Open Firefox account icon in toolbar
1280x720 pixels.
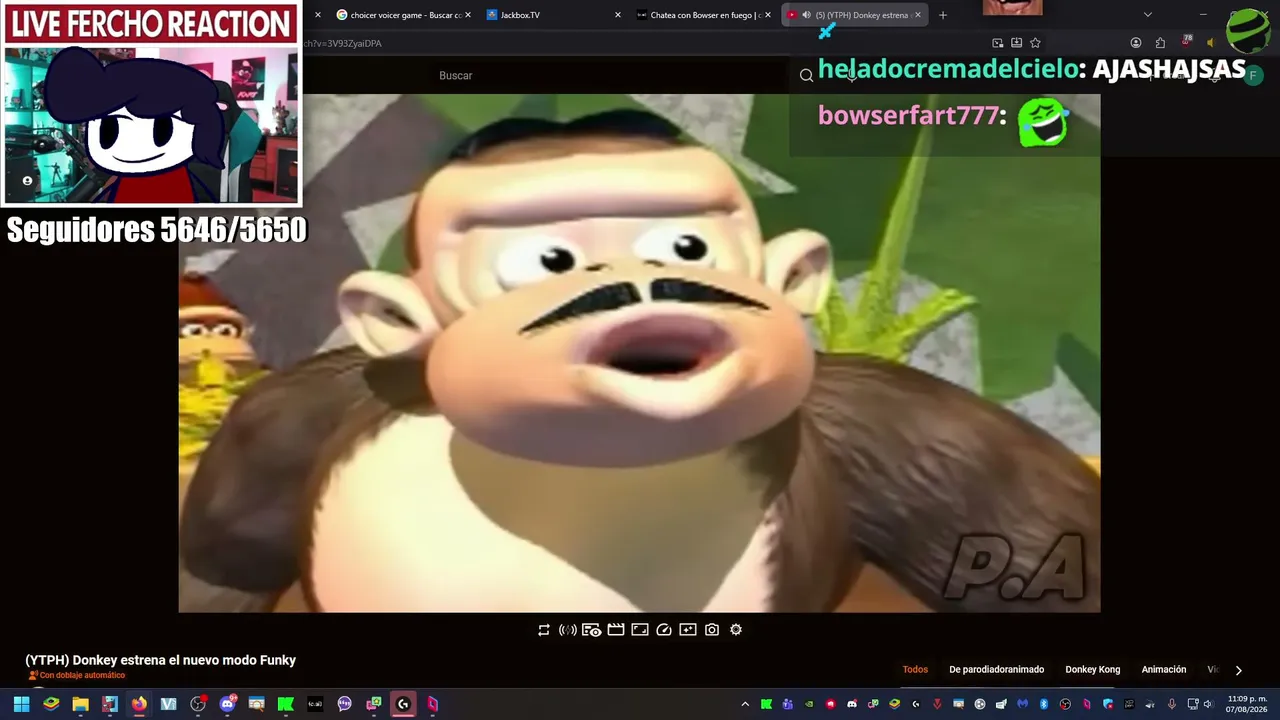[x=1136, y=43]
